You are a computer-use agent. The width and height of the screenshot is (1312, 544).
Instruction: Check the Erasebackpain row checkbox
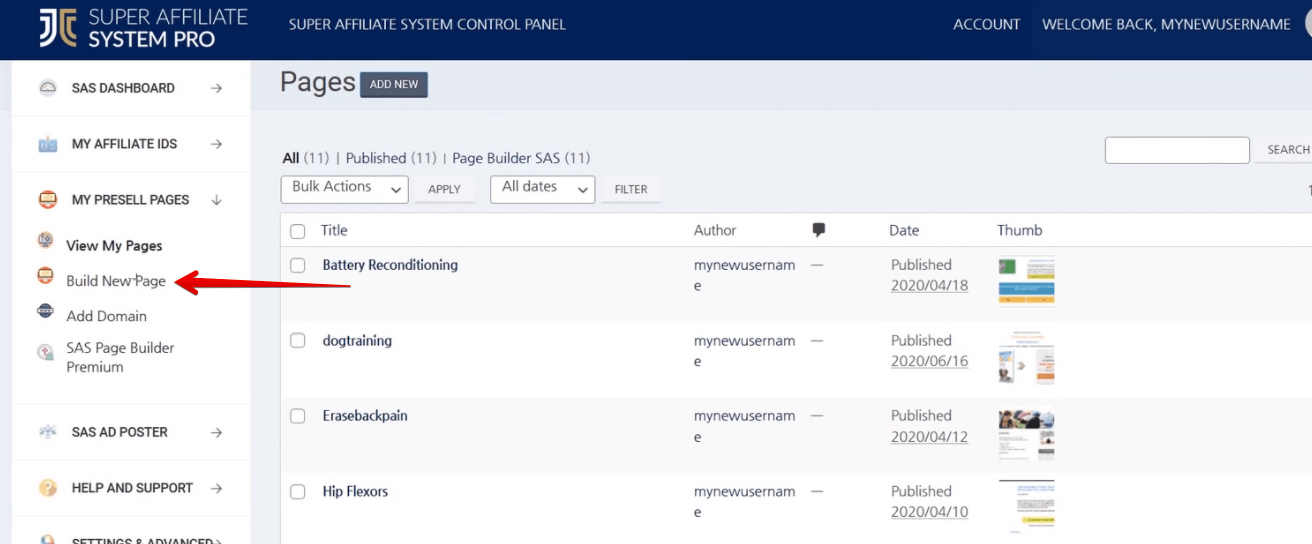pyautogui.click(x=298, y=415)
